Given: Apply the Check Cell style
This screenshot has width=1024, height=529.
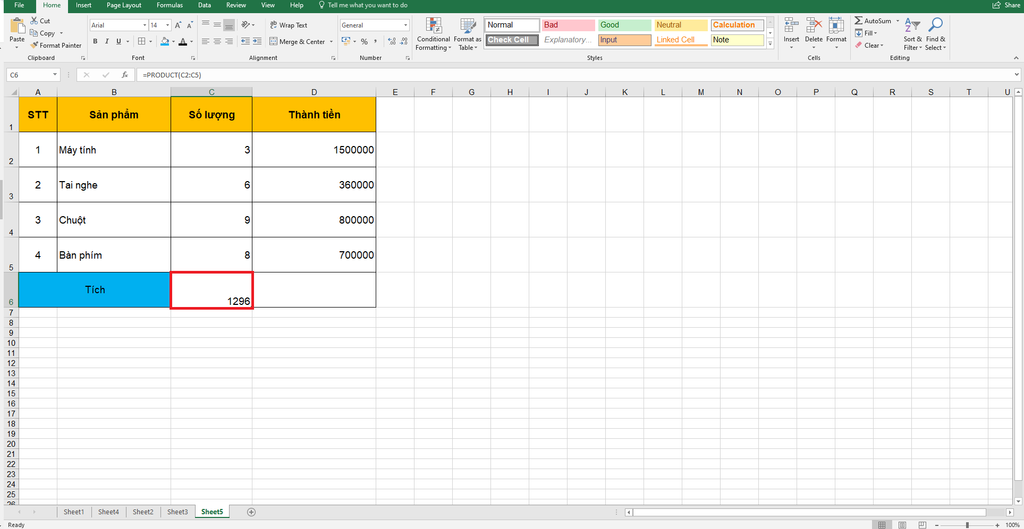Looking at the screenshot, I should tap(513, 40).
